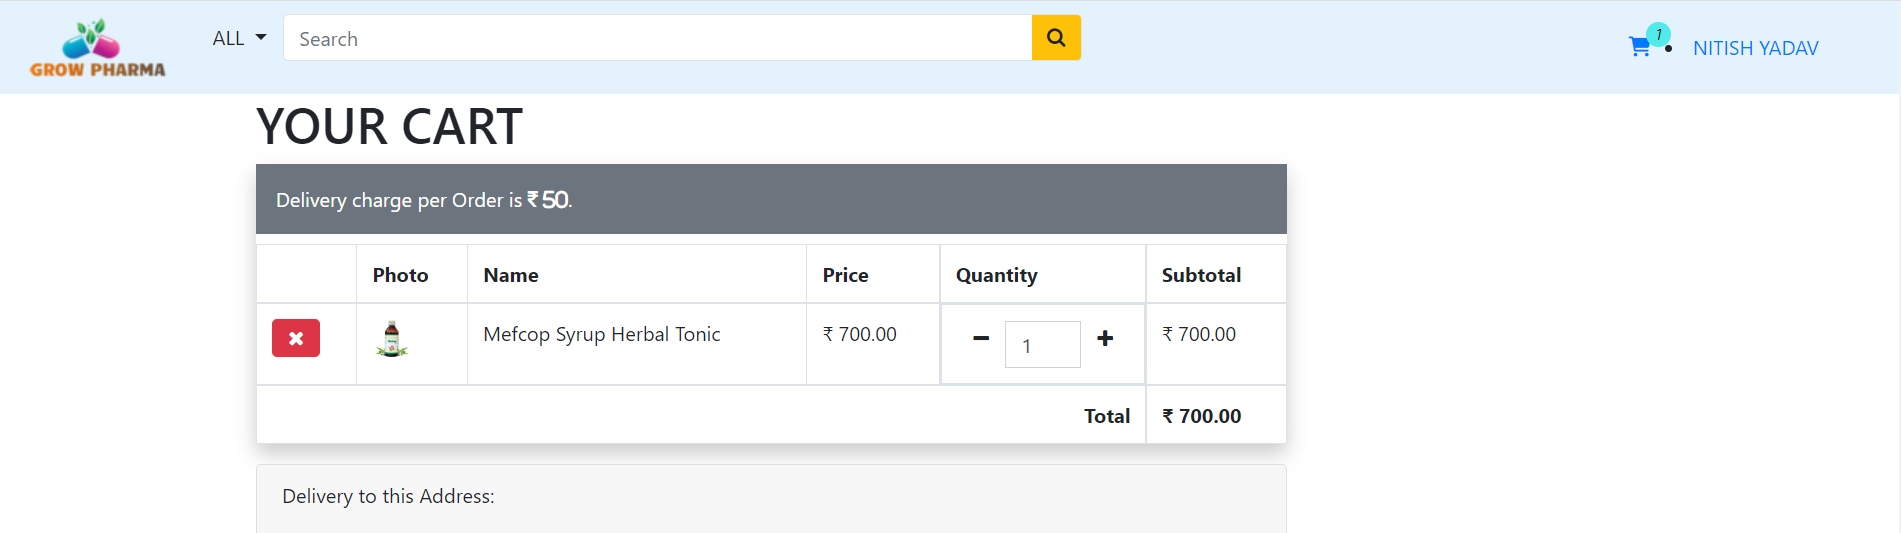Decrease quantity with the minus icon

981,339
